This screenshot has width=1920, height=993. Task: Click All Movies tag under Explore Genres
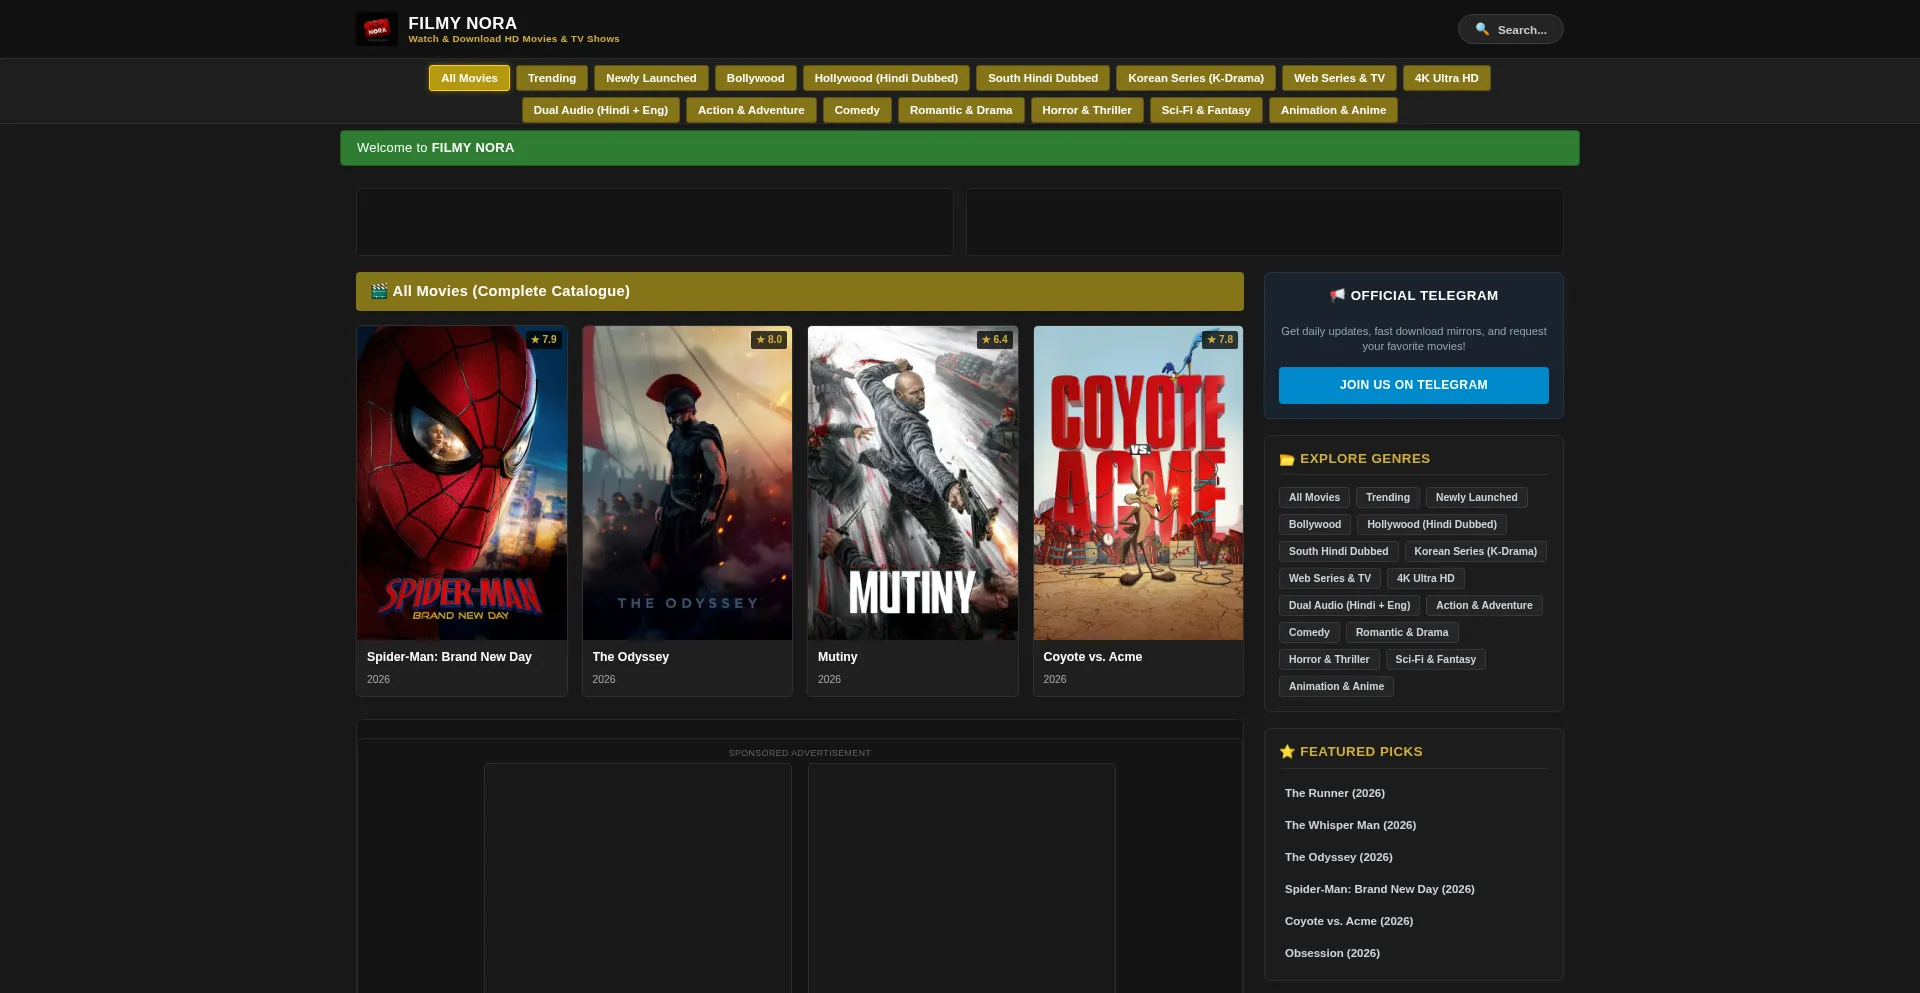[1314, 497]
